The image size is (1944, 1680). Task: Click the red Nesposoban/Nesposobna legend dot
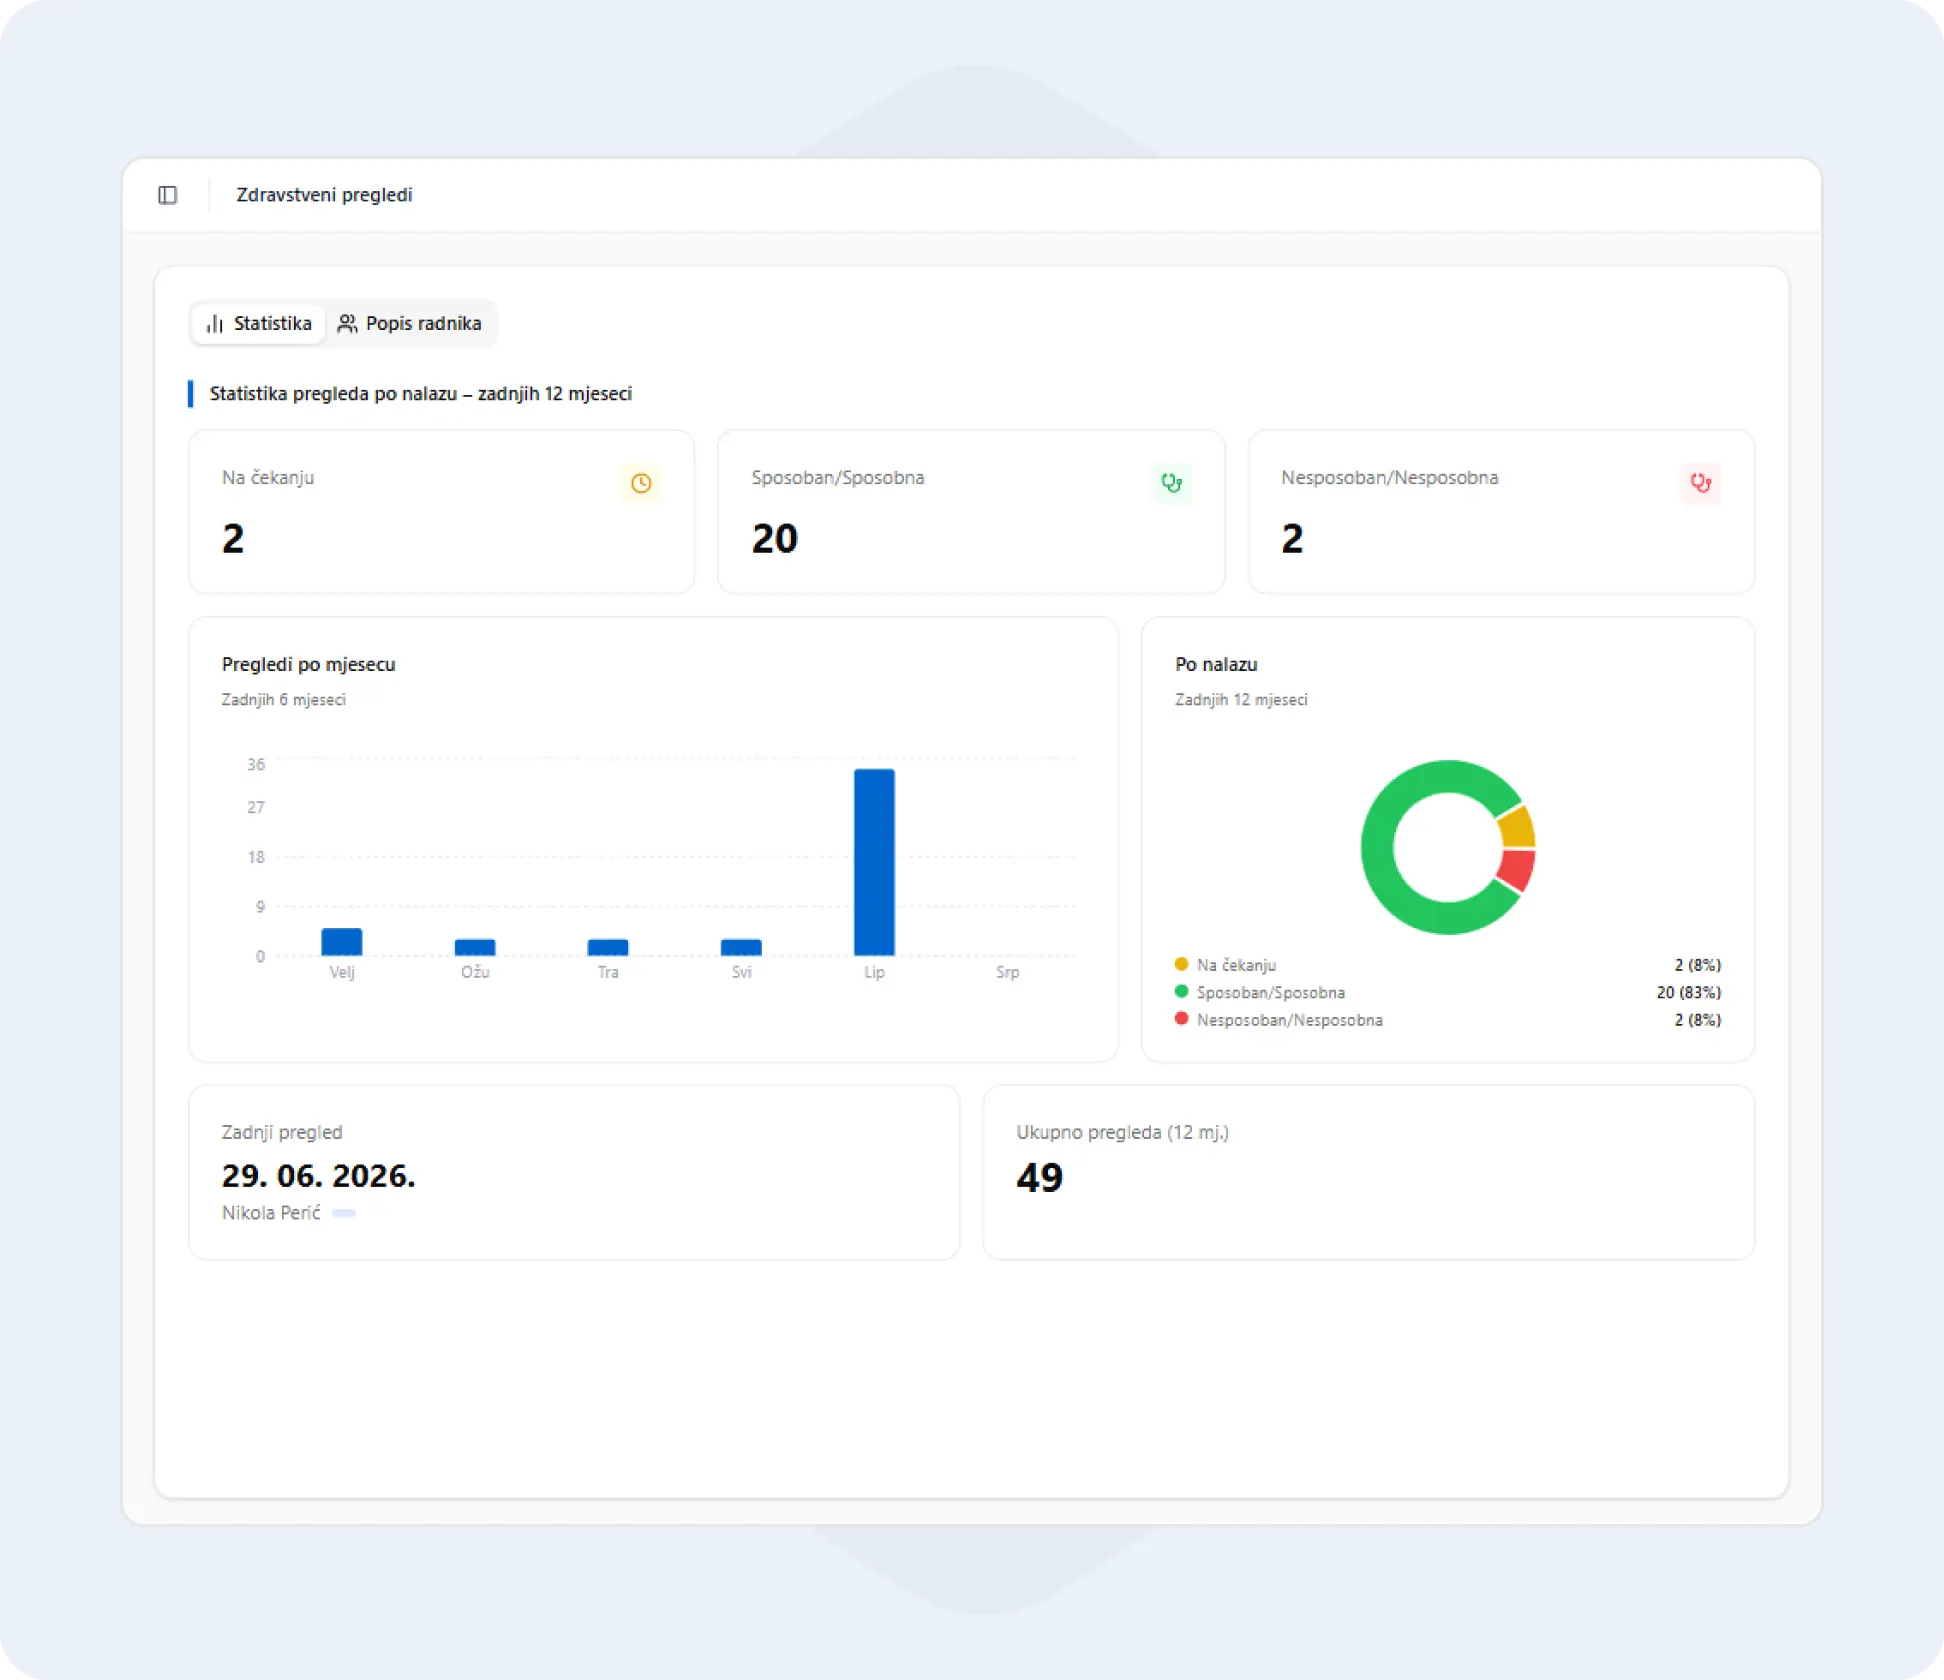click(x=1181, y=1019)
